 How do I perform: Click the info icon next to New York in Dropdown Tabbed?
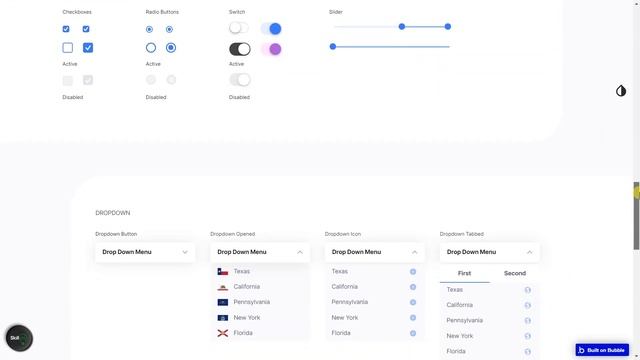coord(527,336)
